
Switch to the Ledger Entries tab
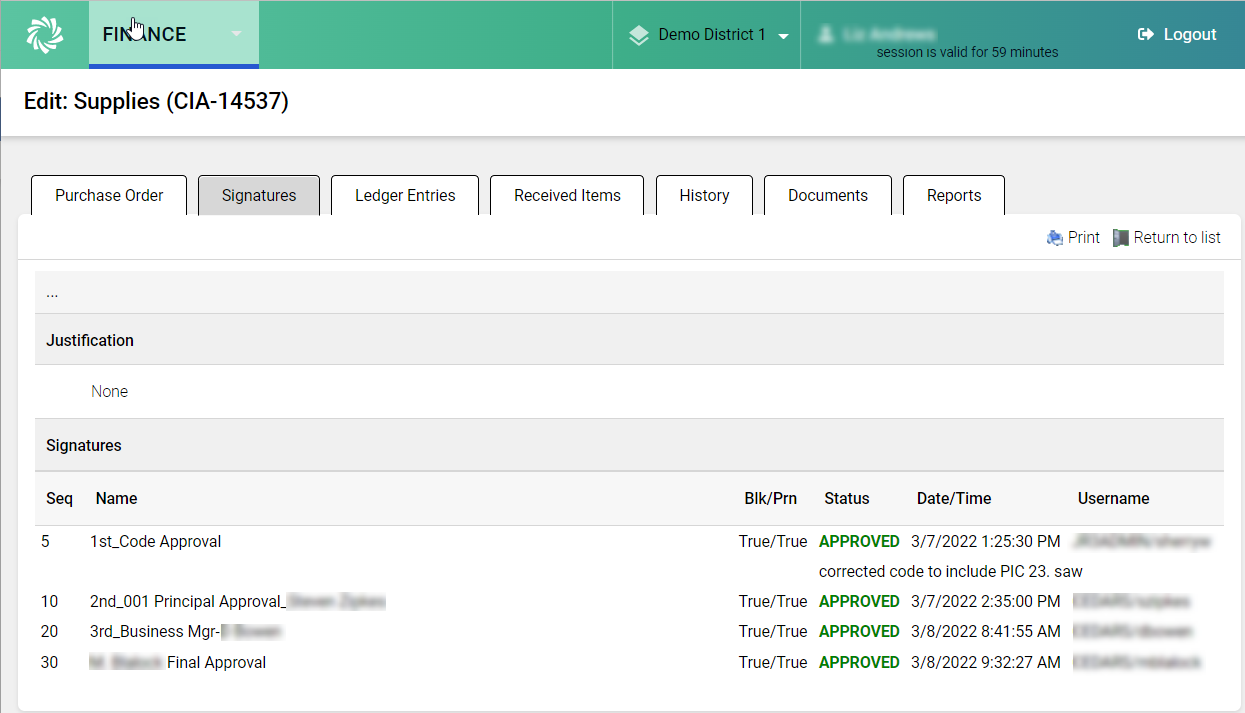405,195
